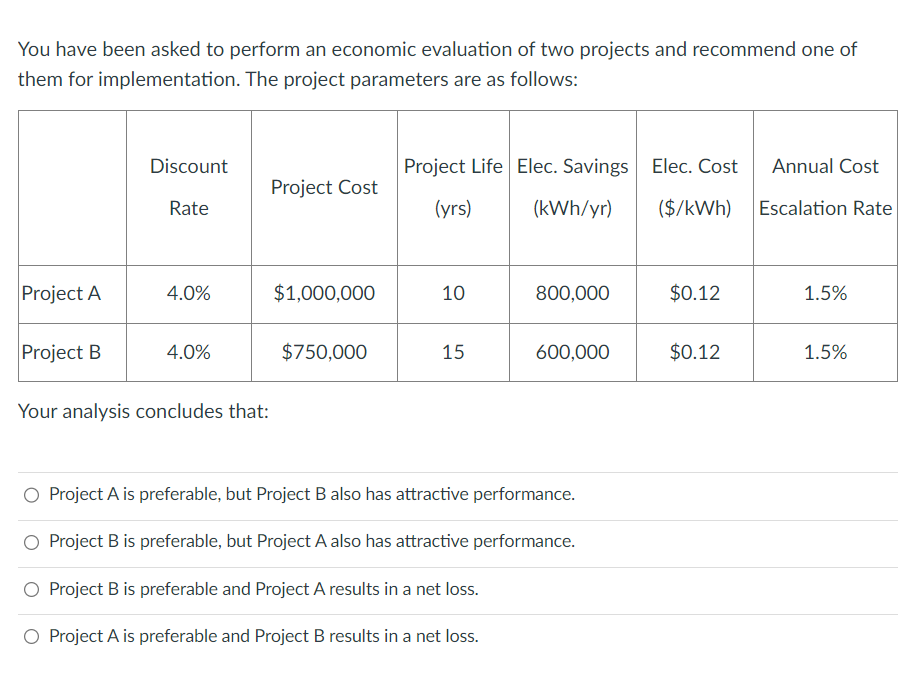The height and width of the screenshot is (680, 911).
Task: Click the Elec. Savings (kWh/yr) header
Action: coord(572,187)
